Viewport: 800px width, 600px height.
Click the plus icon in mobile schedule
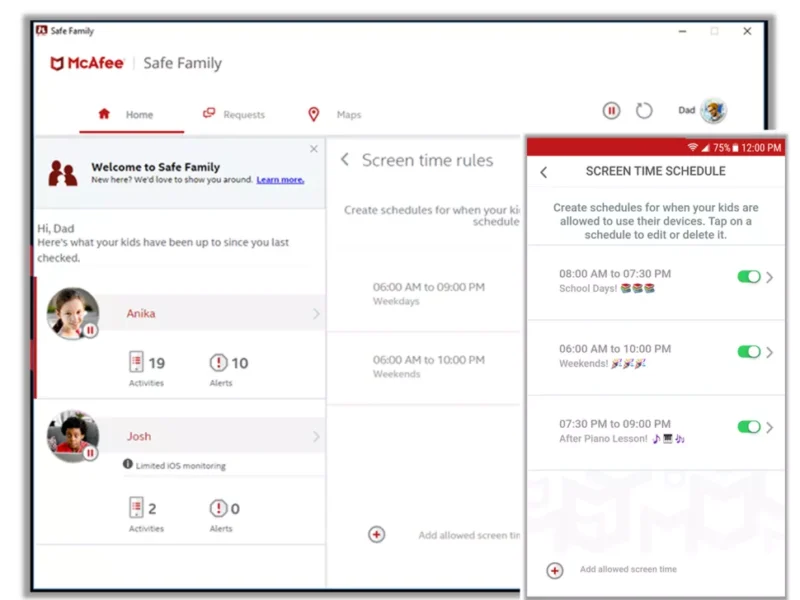(555, 570)
